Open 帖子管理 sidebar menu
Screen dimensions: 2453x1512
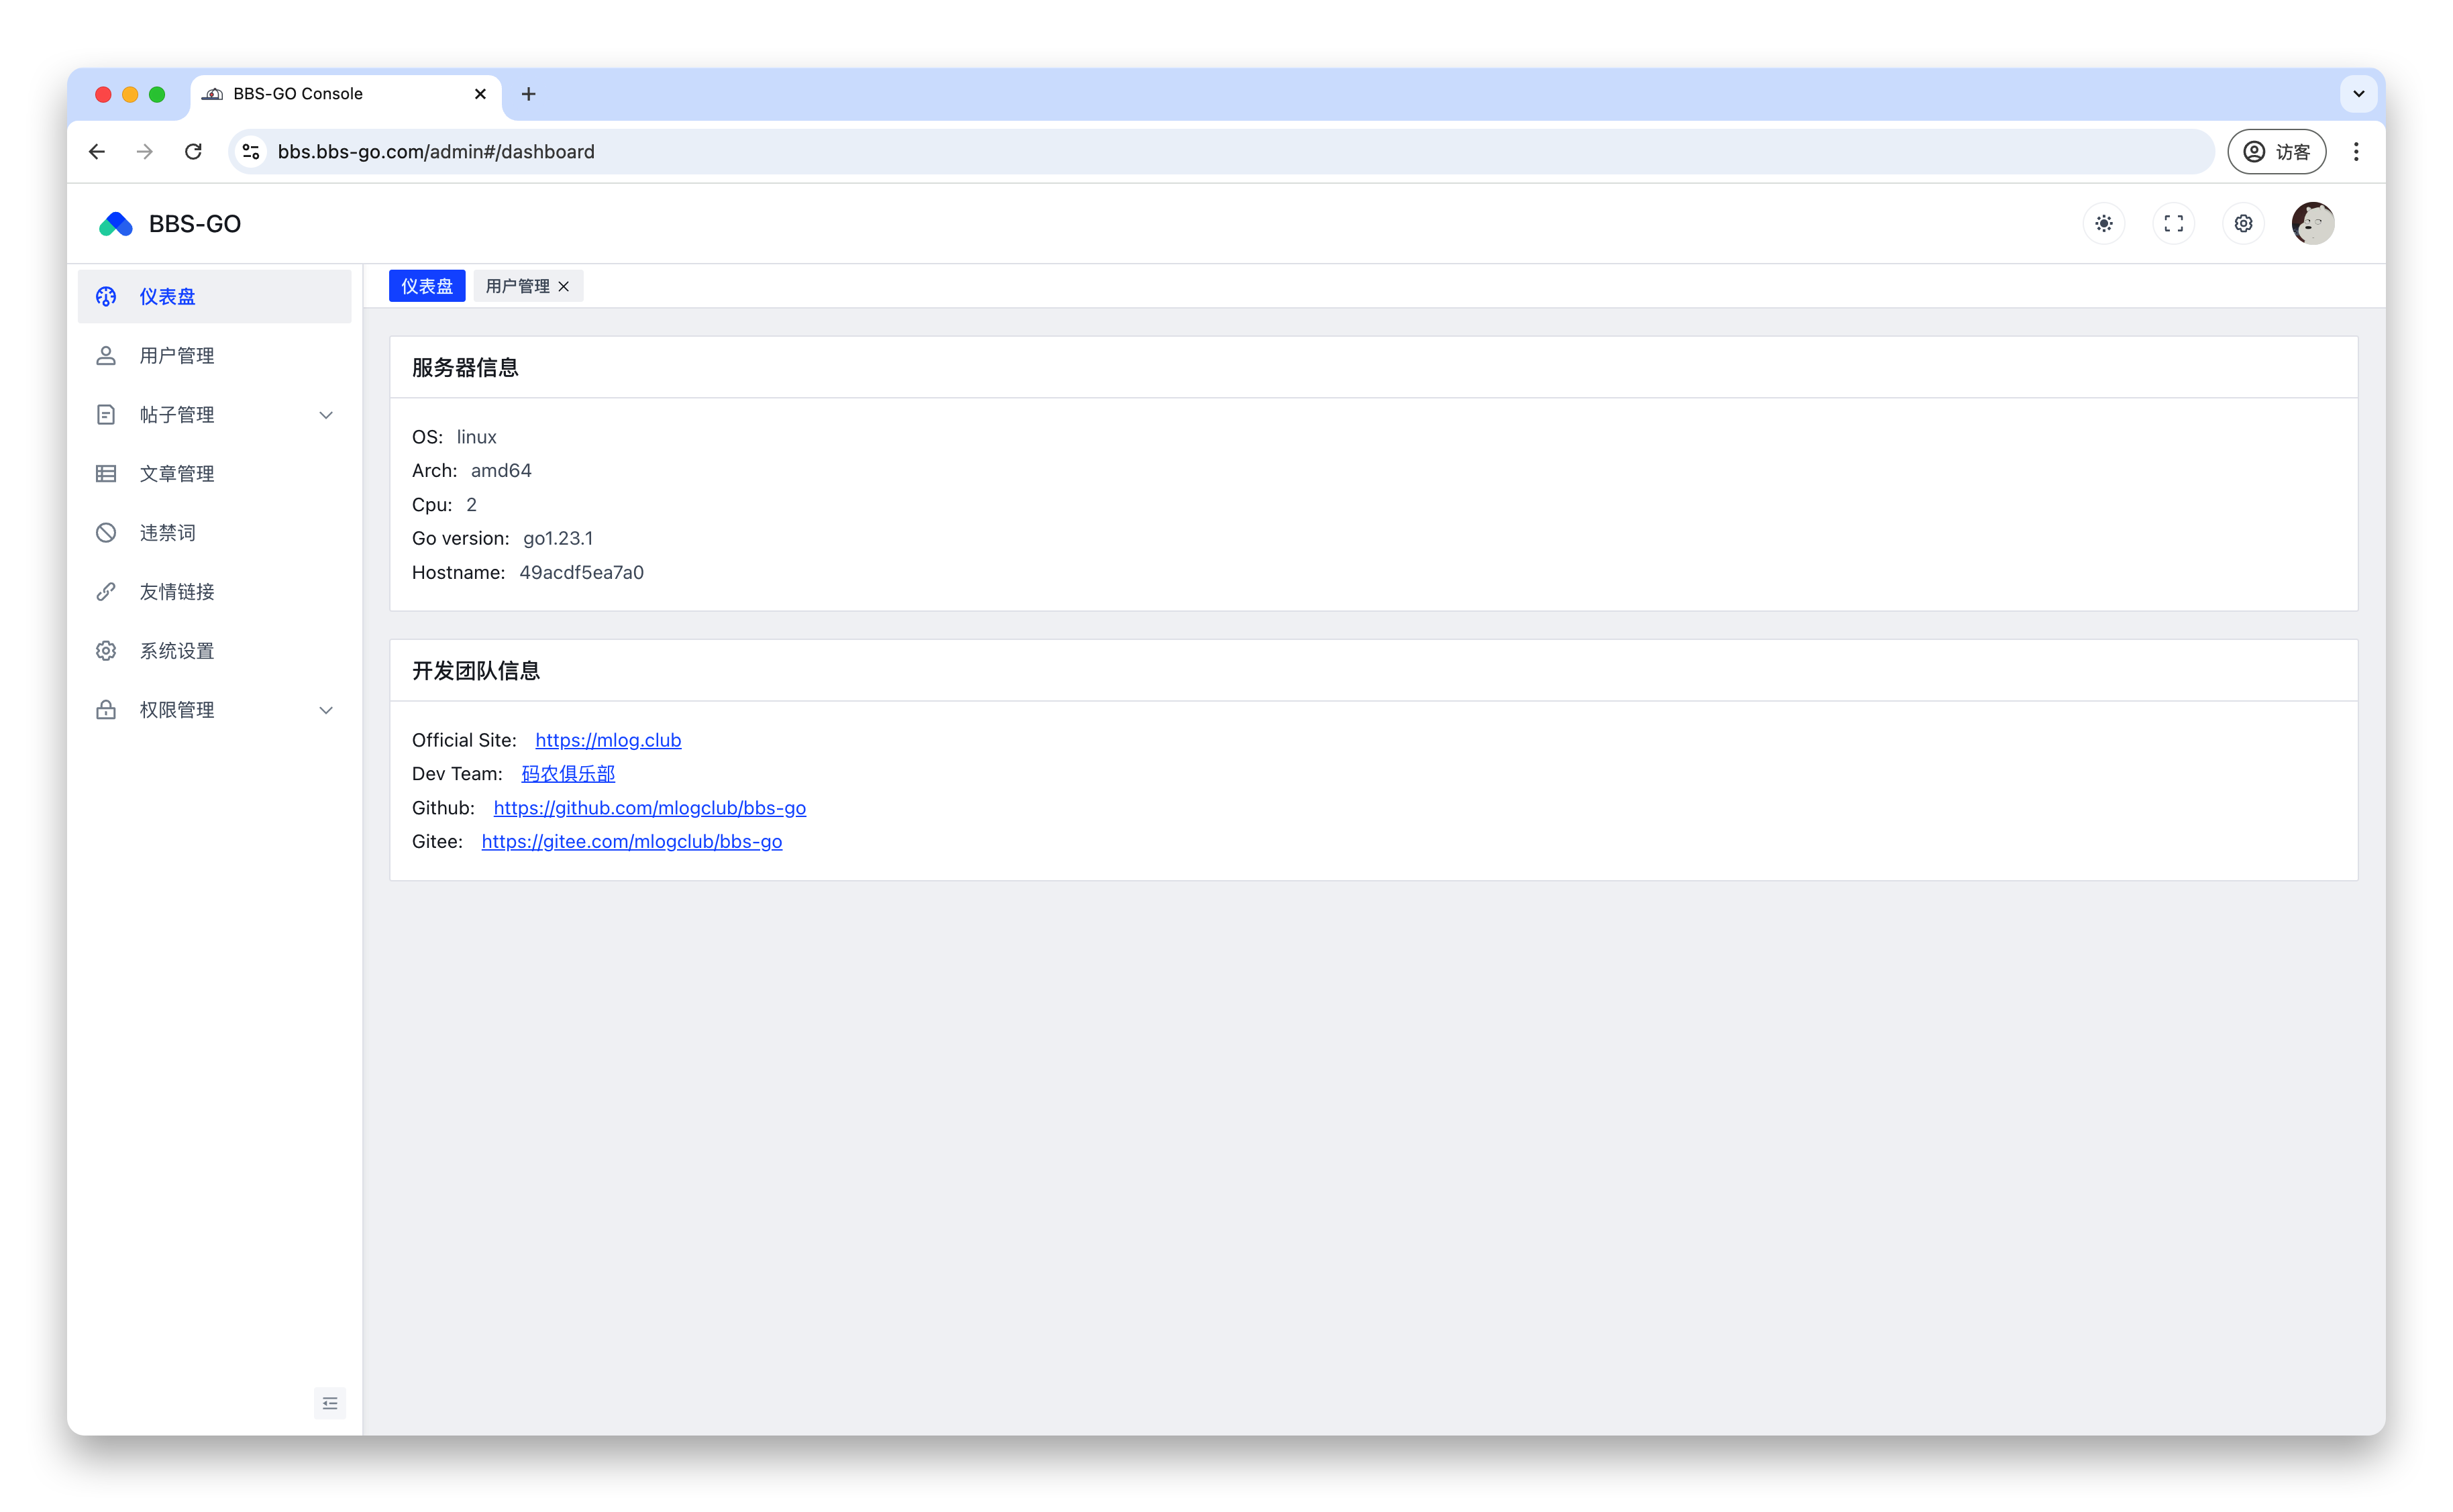214,414
